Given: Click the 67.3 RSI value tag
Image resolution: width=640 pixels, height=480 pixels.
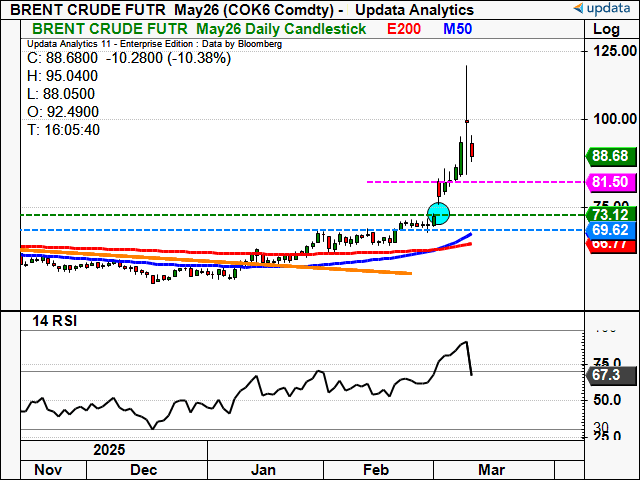Looking at the screenshot, I should (609, 374).
